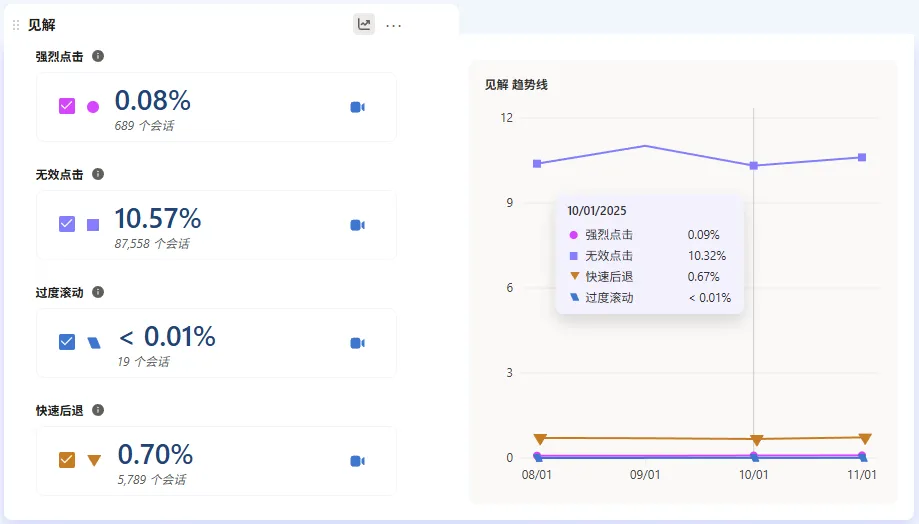This screenshot has width=919, height=524.
Task: Show info tooltip for 过度滚动
Action: pos(98,292)
